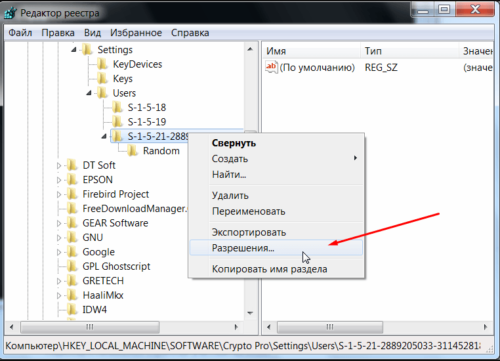Click values pane scroll right arrow

(485, 327)
